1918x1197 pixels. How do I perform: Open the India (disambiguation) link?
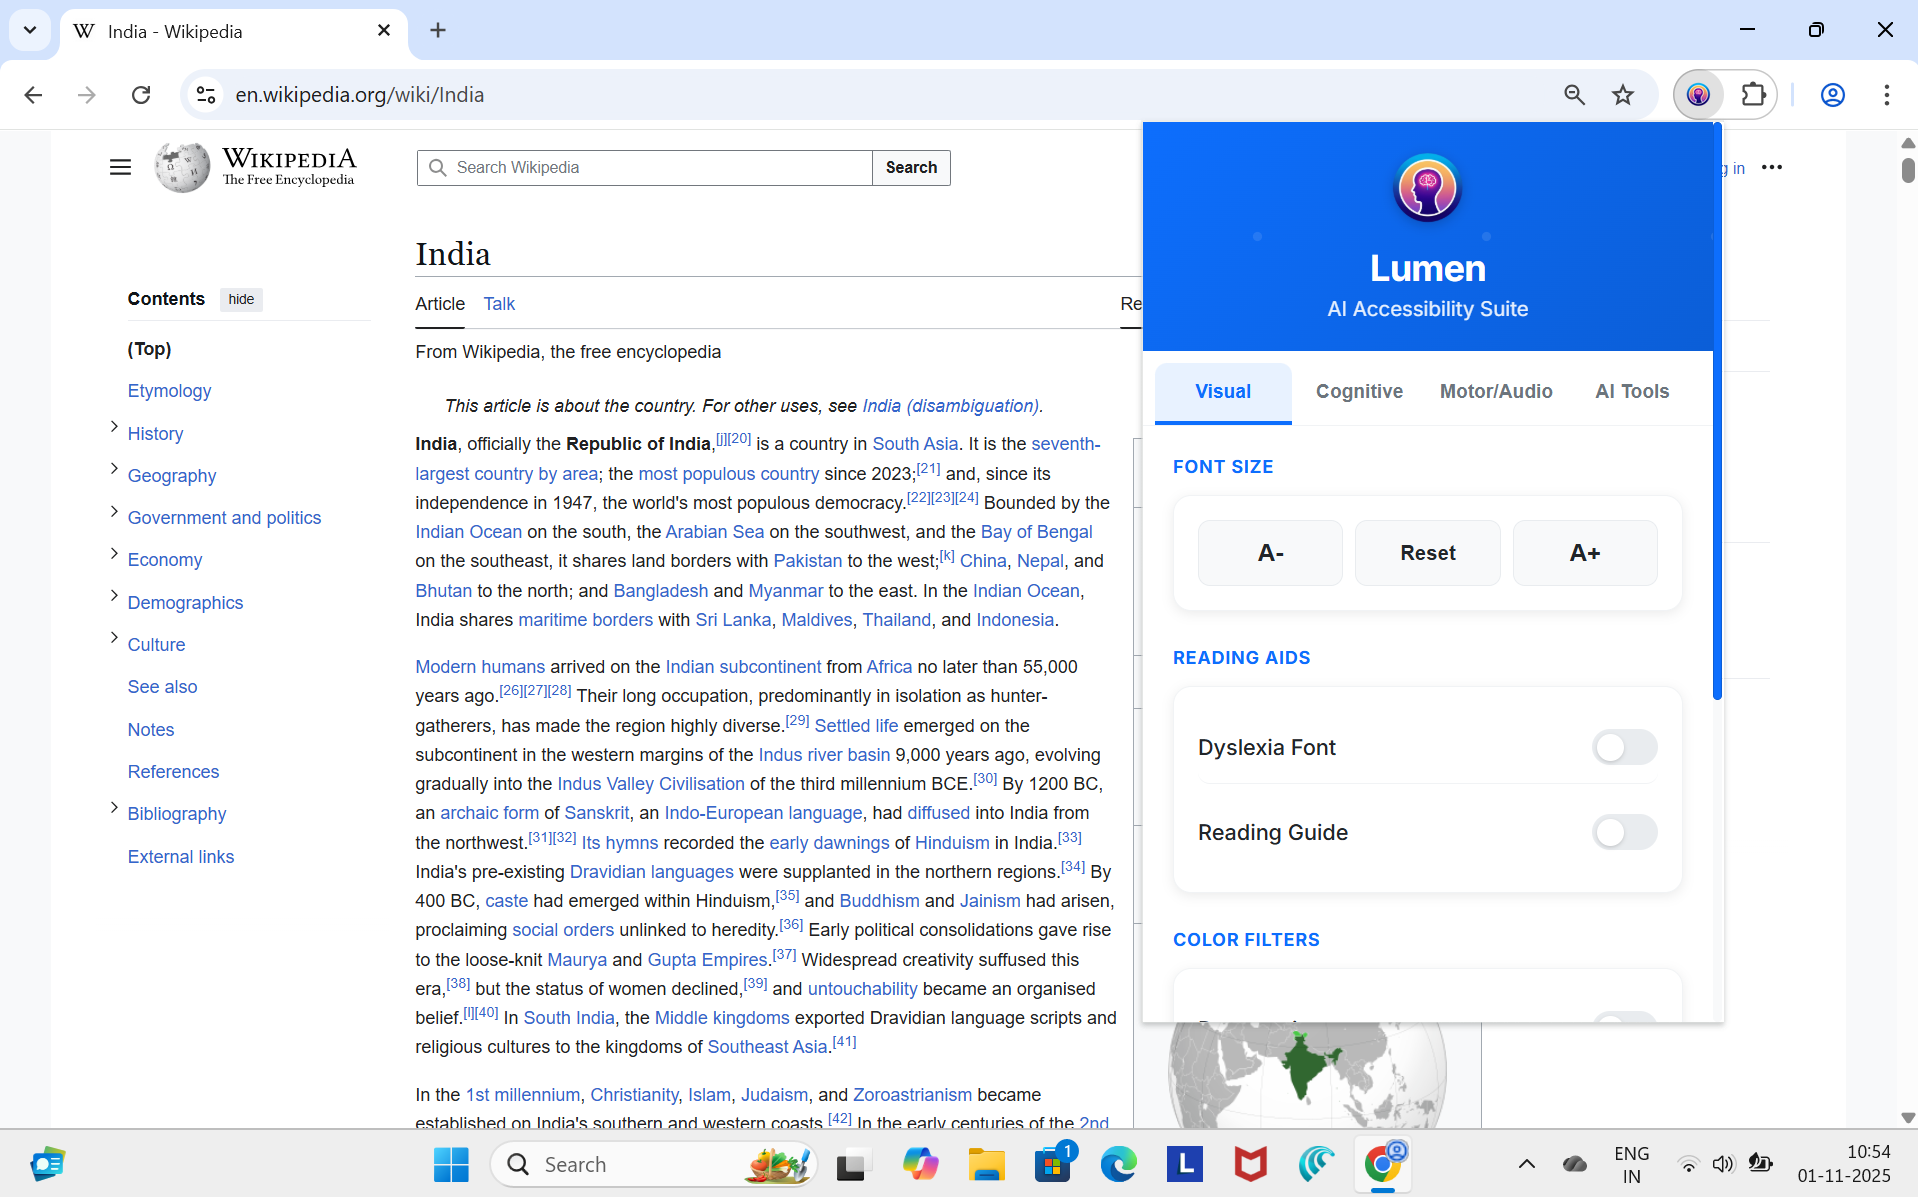950,406
